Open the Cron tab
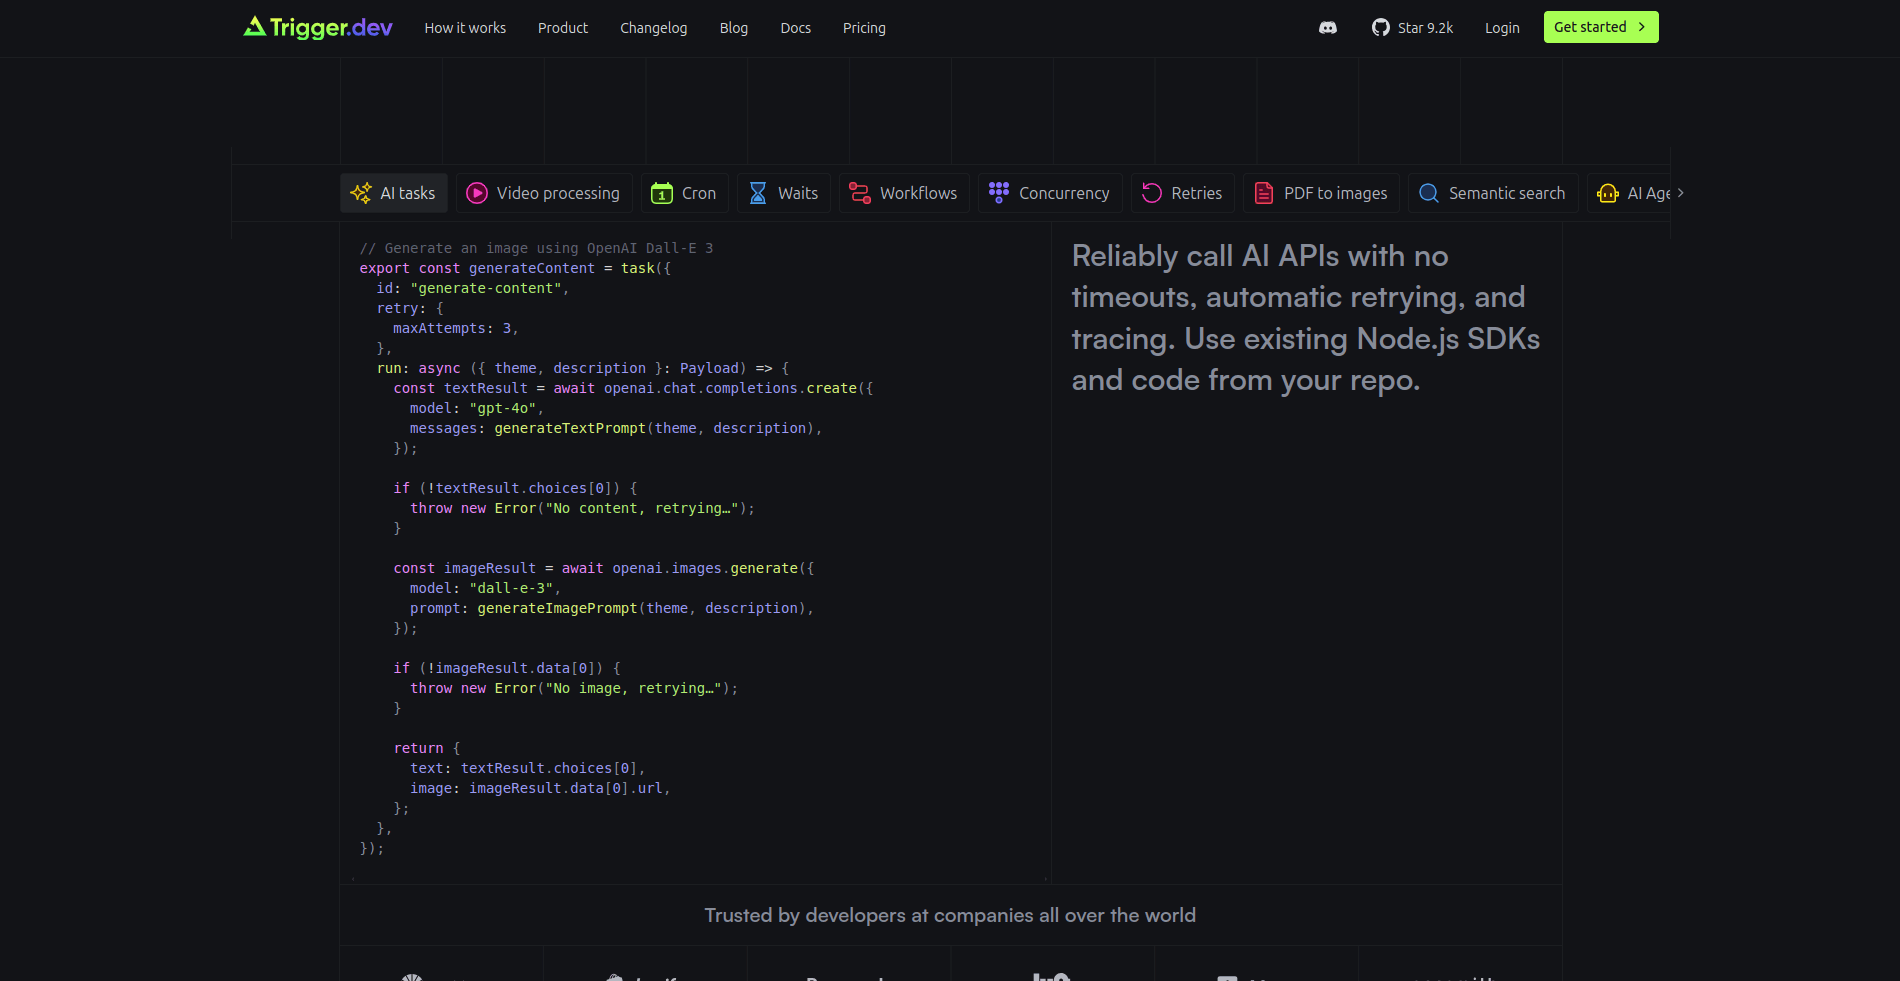 [x=685, y=193]
